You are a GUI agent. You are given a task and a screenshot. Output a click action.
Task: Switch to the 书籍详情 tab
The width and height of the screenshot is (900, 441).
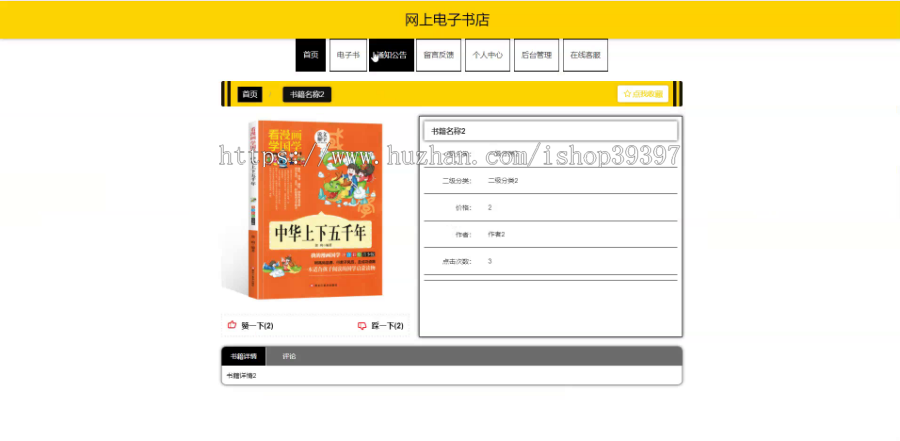243,356
